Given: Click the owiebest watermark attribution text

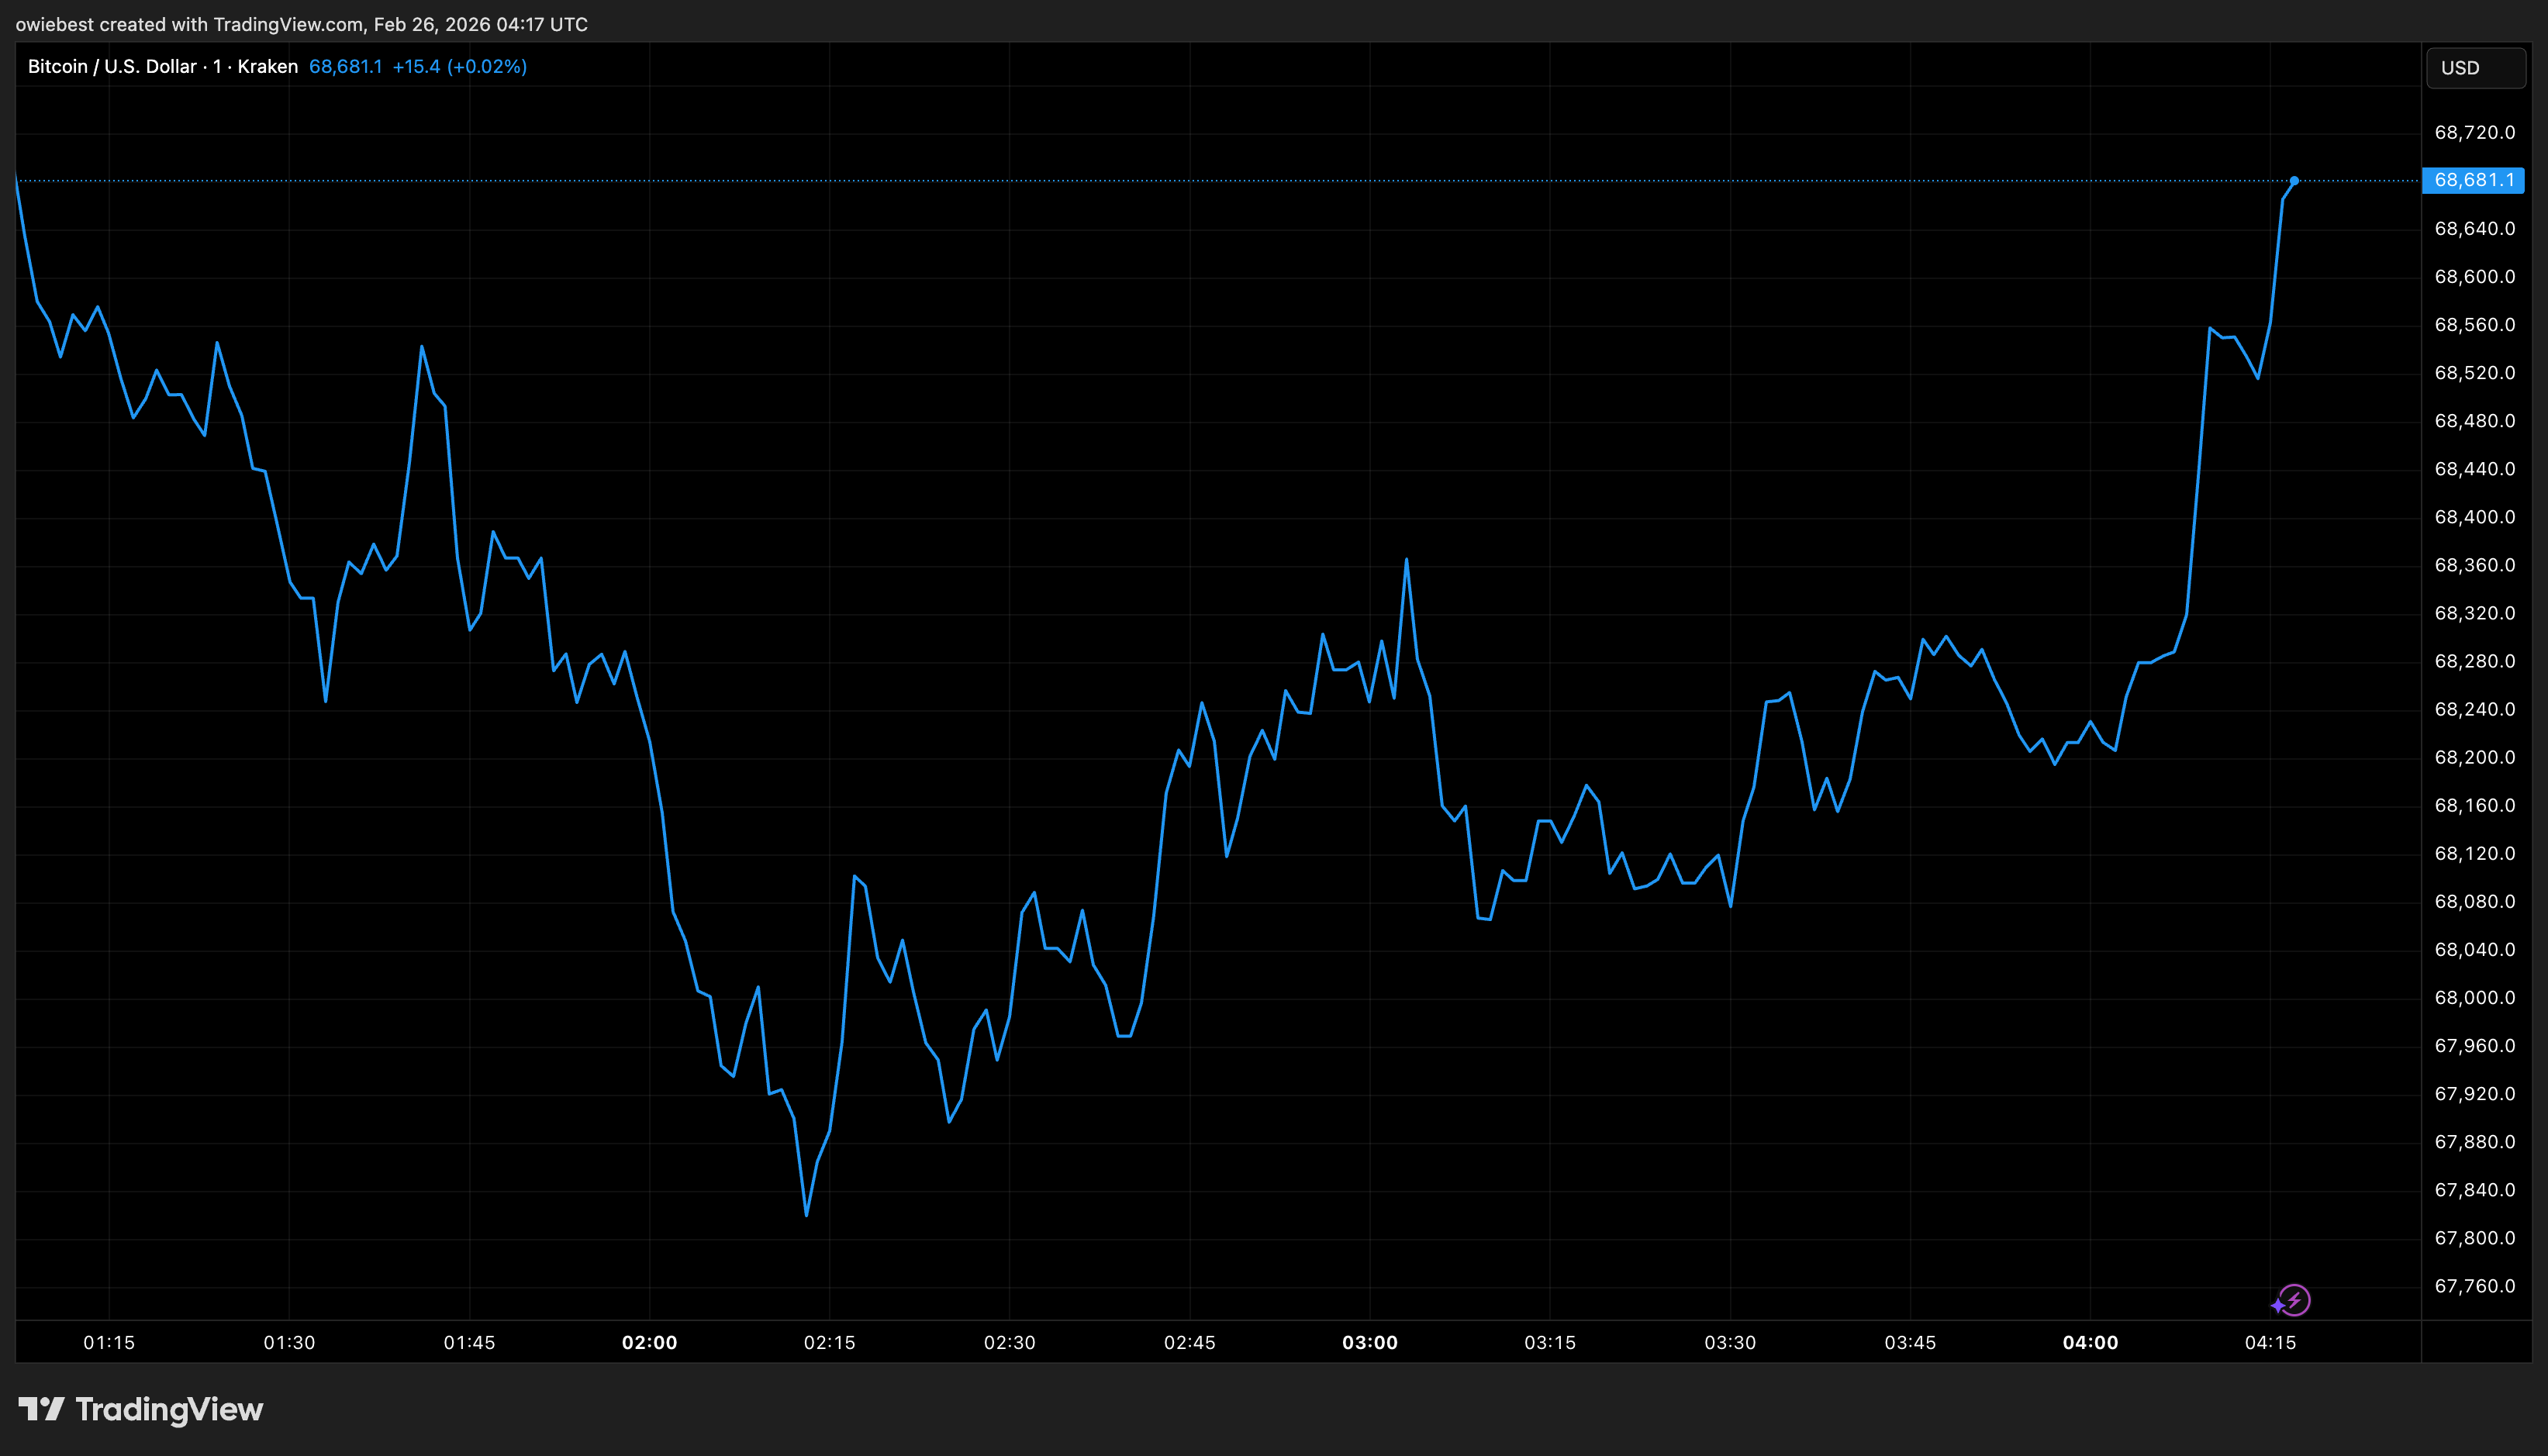Looking at the screenshot, I should [x=300, y=24].
